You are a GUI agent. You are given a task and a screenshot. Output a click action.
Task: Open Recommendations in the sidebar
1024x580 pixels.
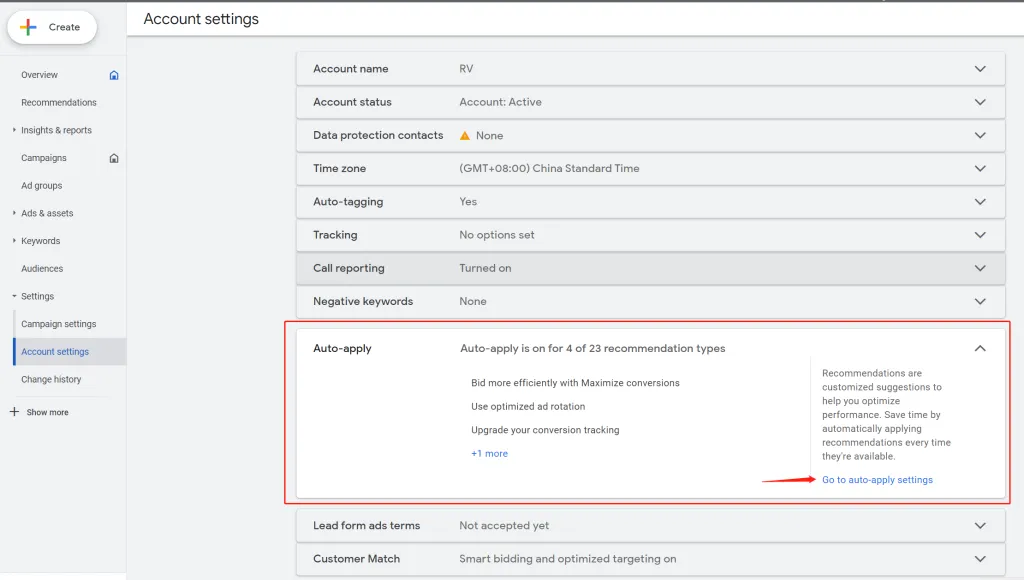point(59,103)
